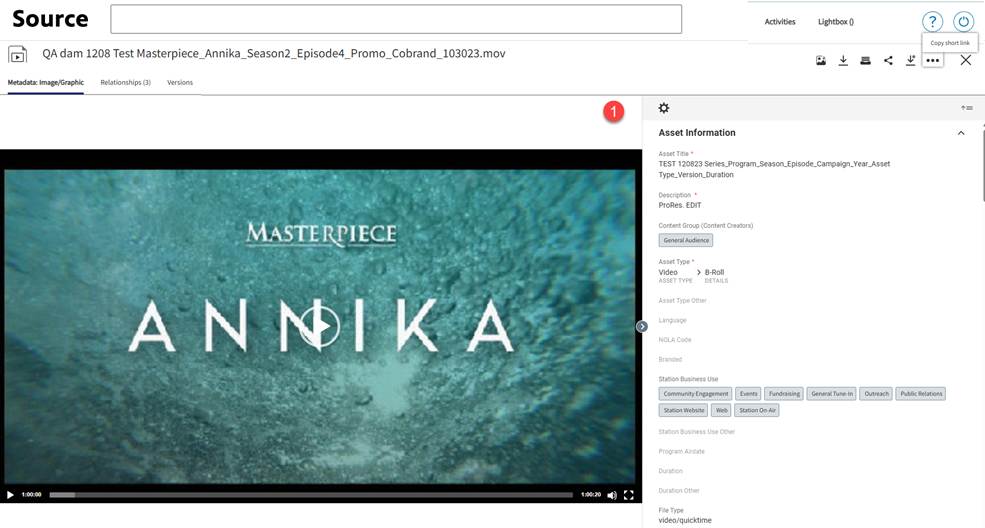Mute the video with the speaker icon

[x=612, y=495]
